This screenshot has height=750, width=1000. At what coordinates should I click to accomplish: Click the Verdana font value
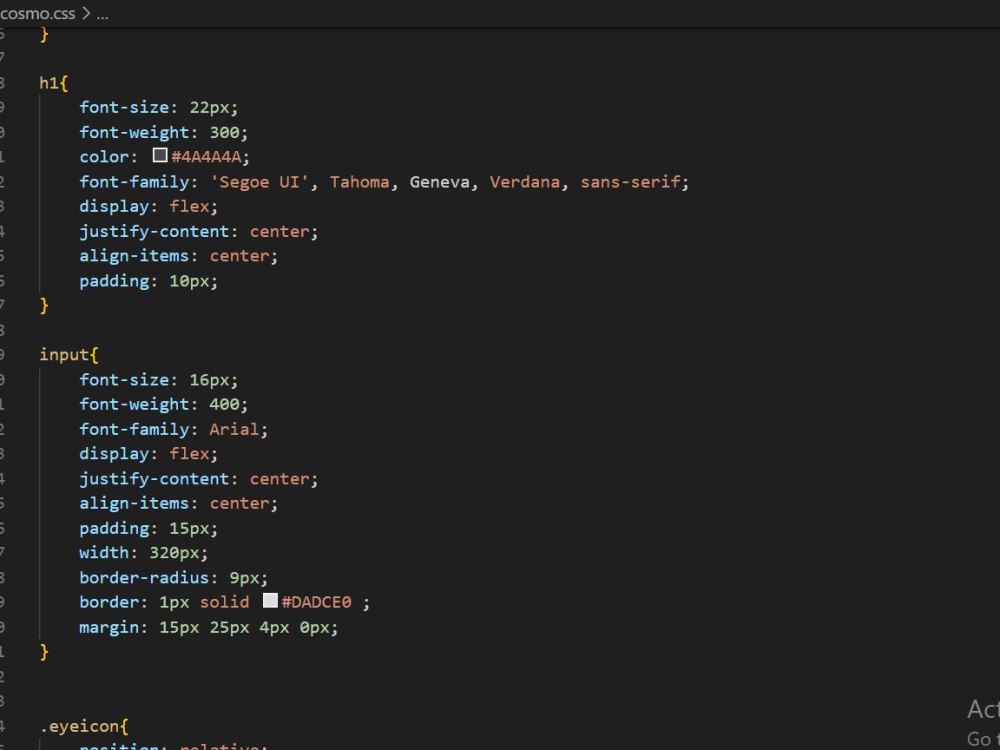[x=524, y=182]
